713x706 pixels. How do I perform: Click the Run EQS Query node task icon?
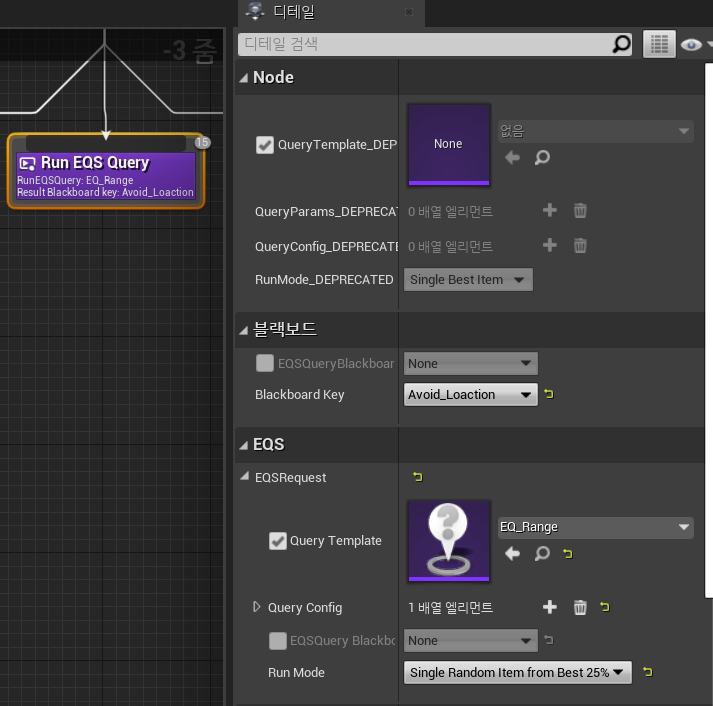(27, 164)
